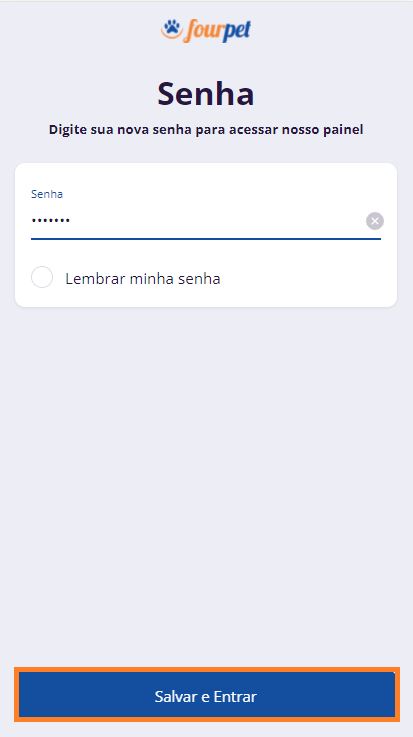Viewport: 413px width, 737px height.
Task: Enable the Lembrar minha senha option
Action: 42,277
